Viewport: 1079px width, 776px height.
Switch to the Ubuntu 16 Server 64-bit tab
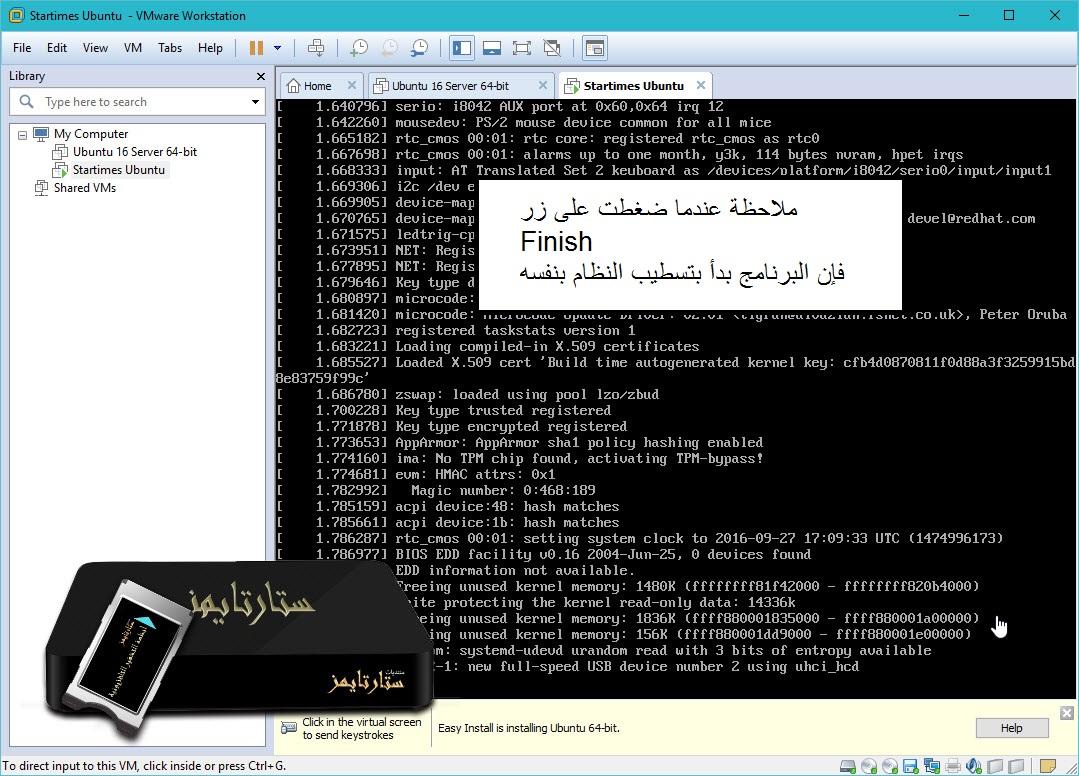[x=459, y=85]
